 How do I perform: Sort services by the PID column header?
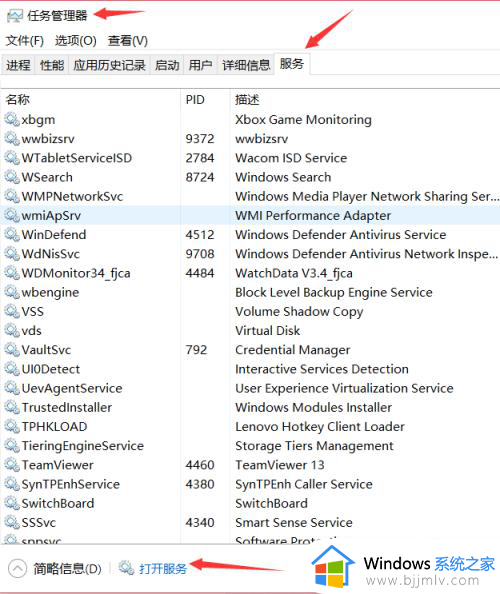205,100
